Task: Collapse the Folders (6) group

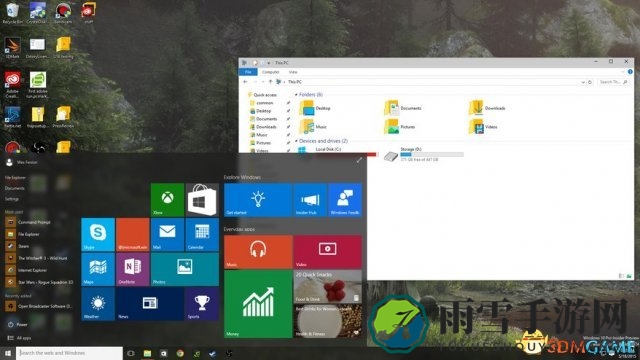Action: tap(296, 95)
